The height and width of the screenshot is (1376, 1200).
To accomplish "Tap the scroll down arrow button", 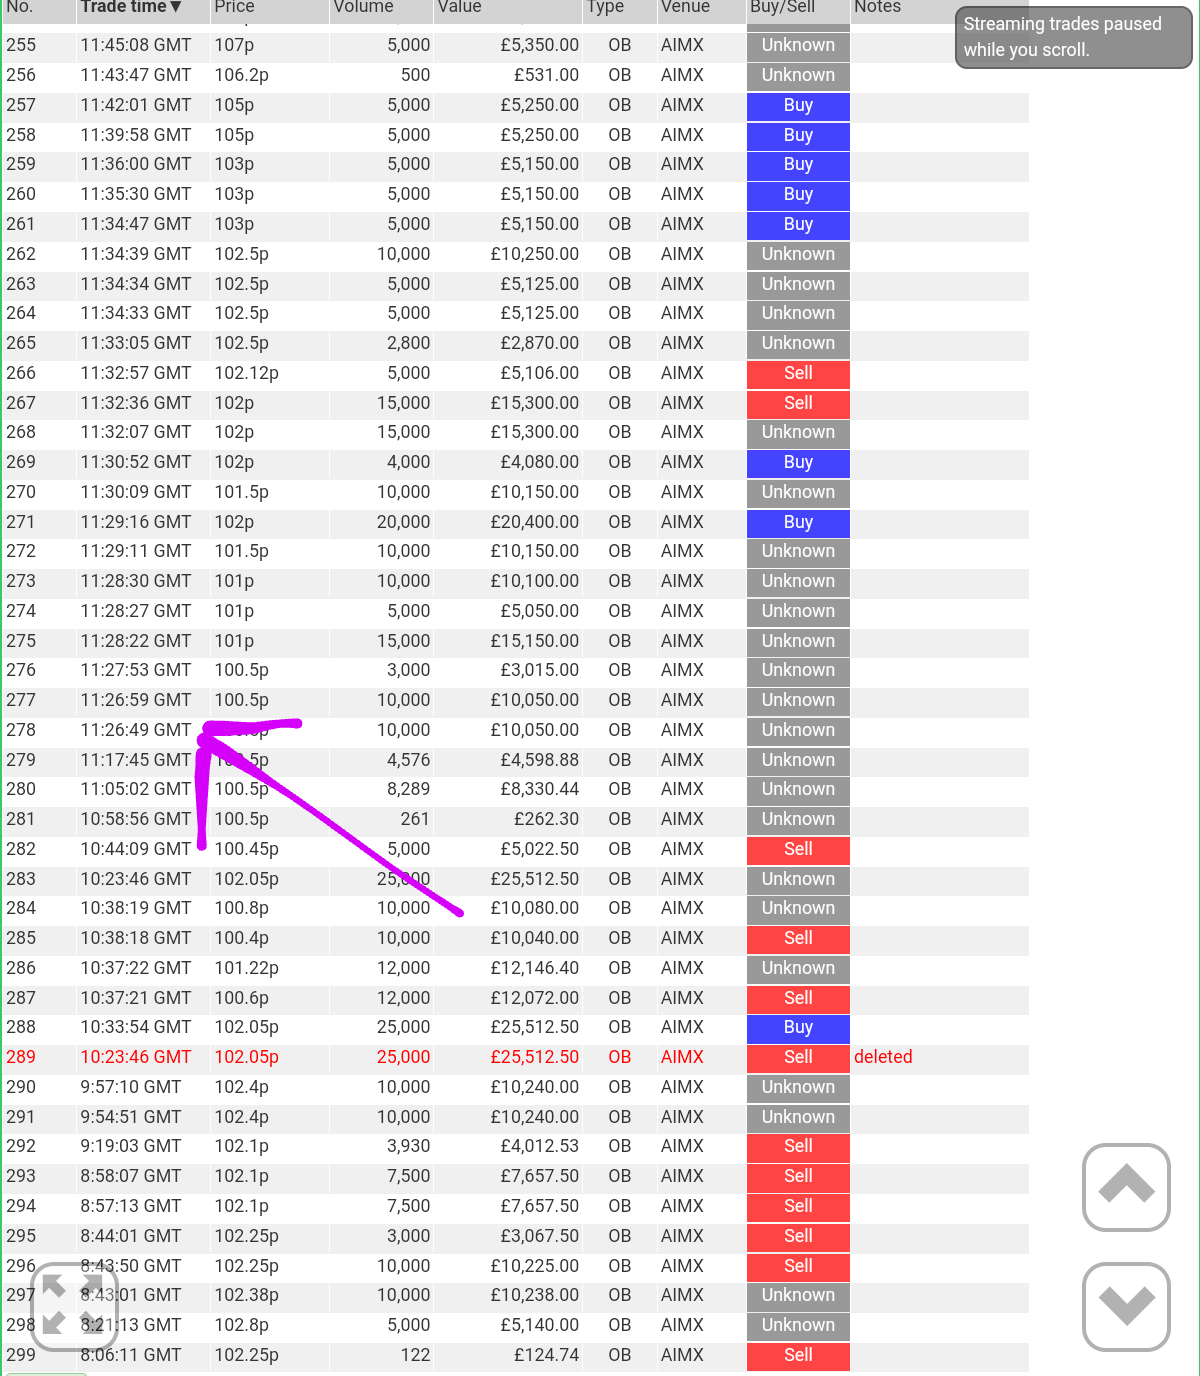I will tap(1126, 1306).
